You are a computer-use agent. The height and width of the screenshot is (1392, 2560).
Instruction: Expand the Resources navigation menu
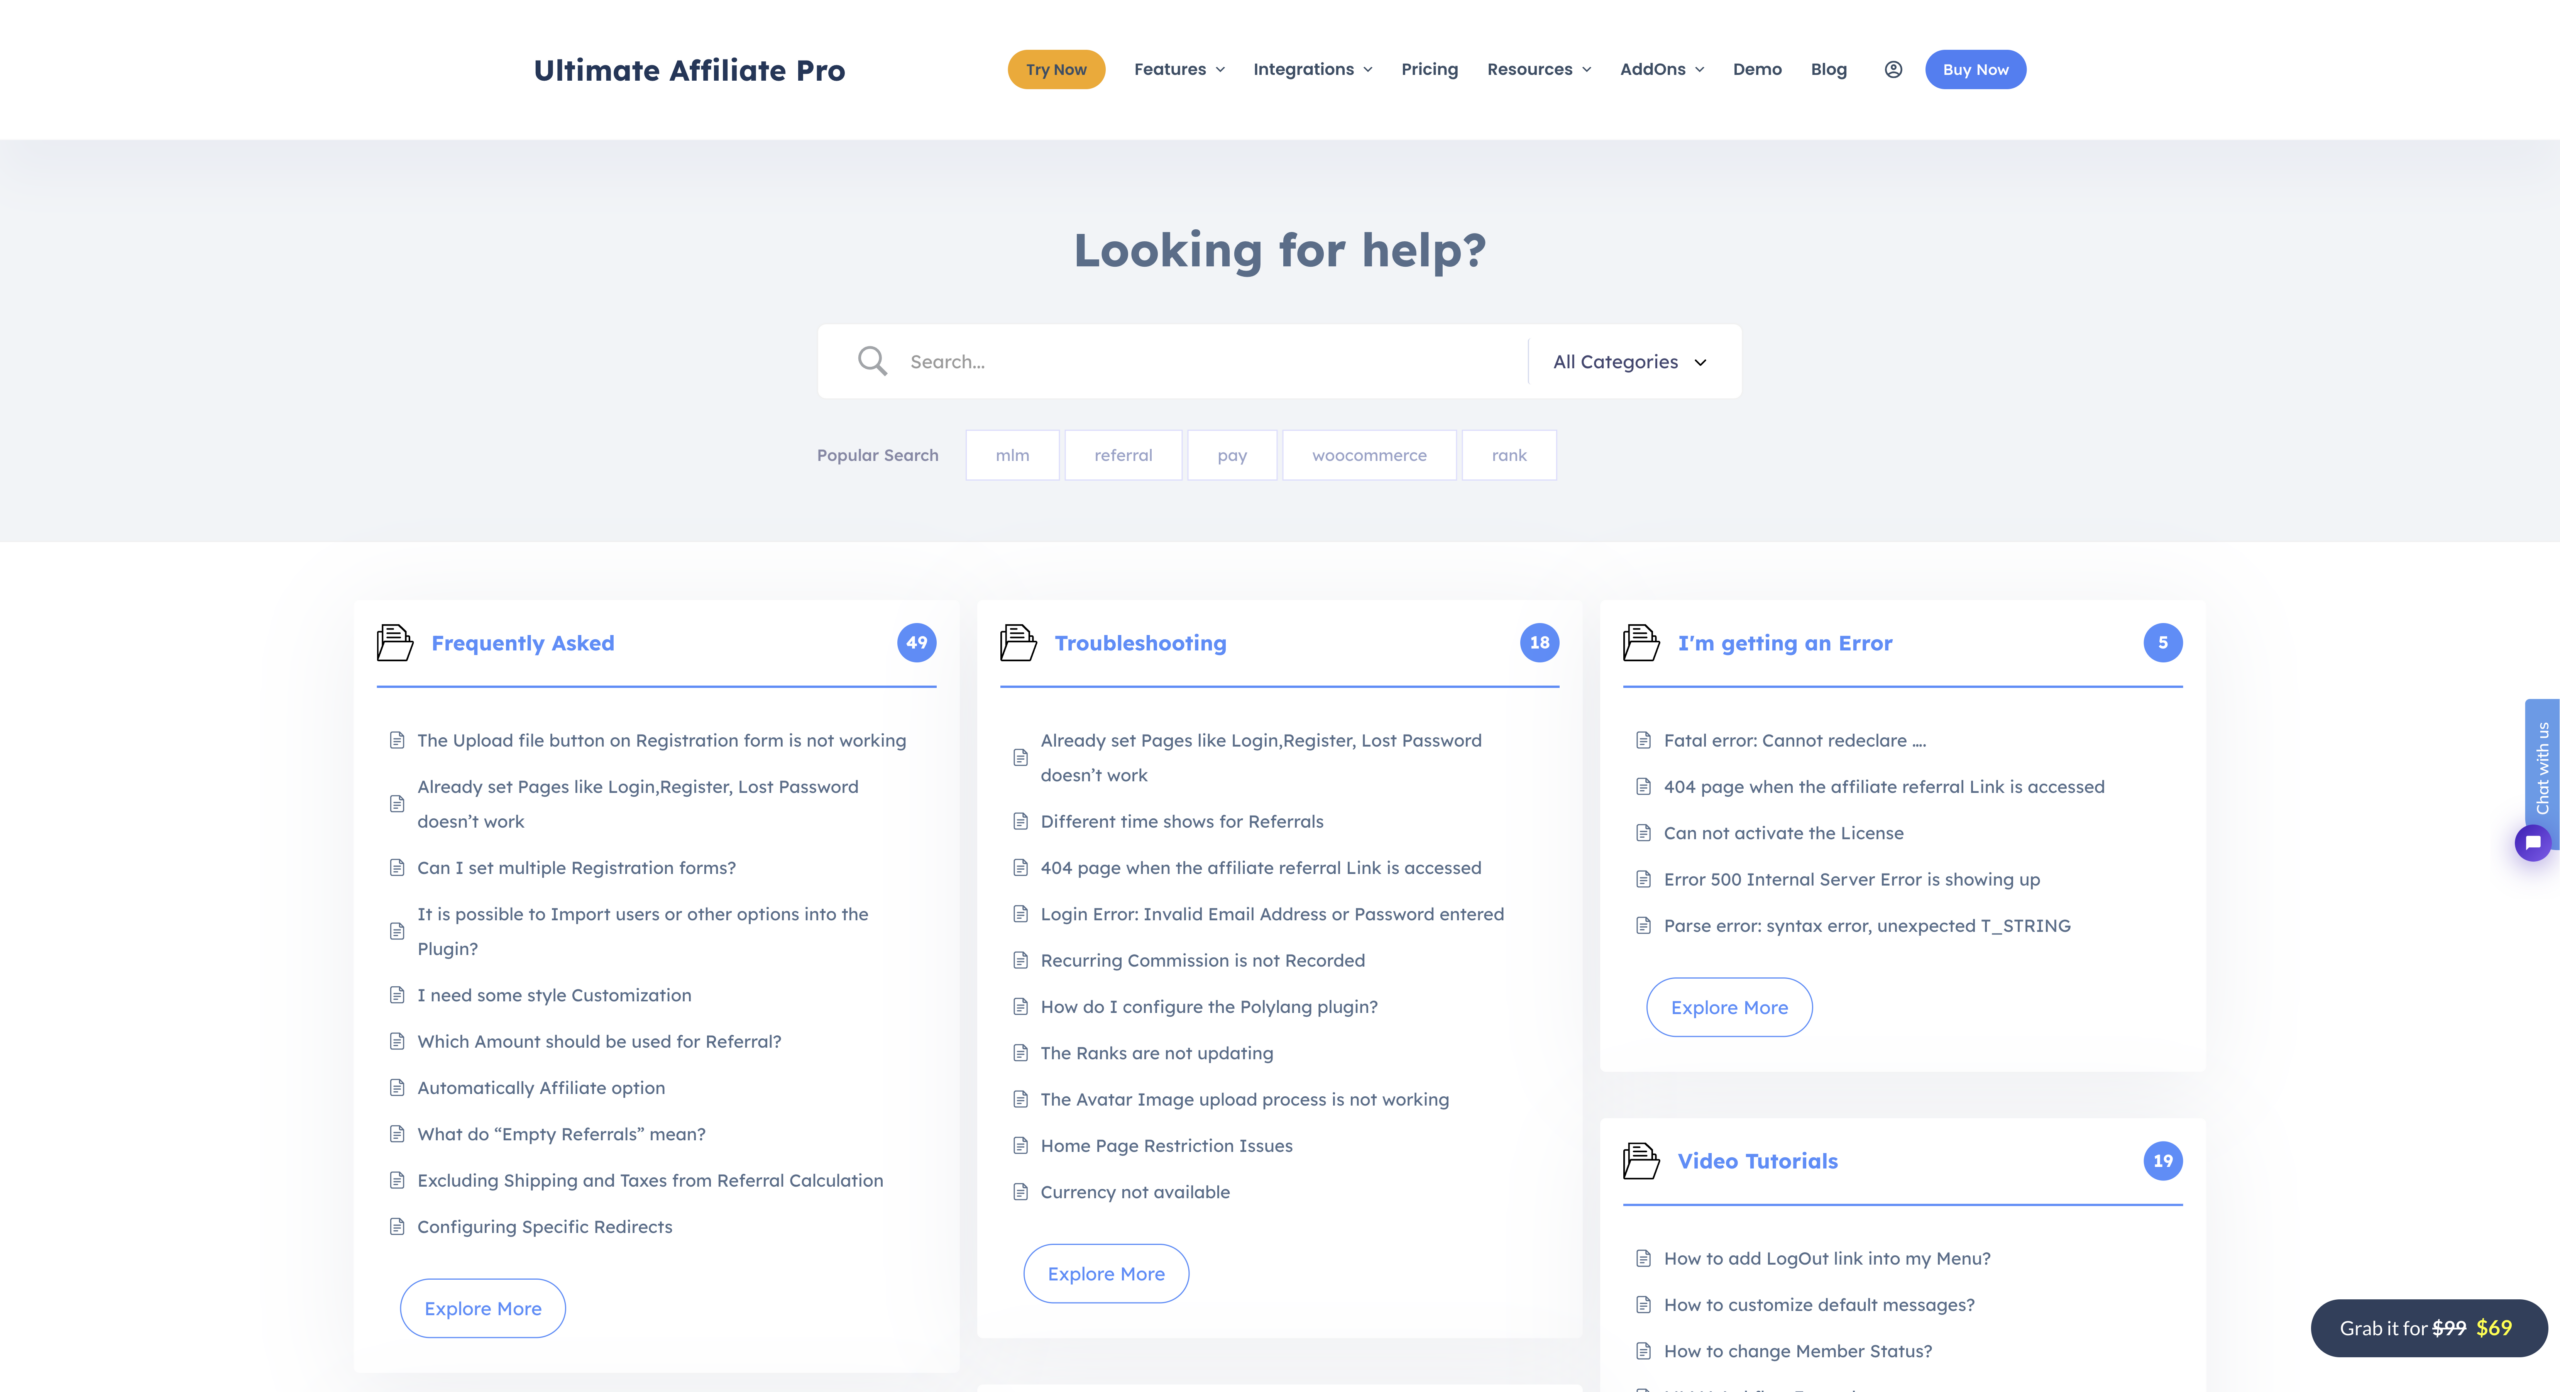click(x=1539, y=69)
